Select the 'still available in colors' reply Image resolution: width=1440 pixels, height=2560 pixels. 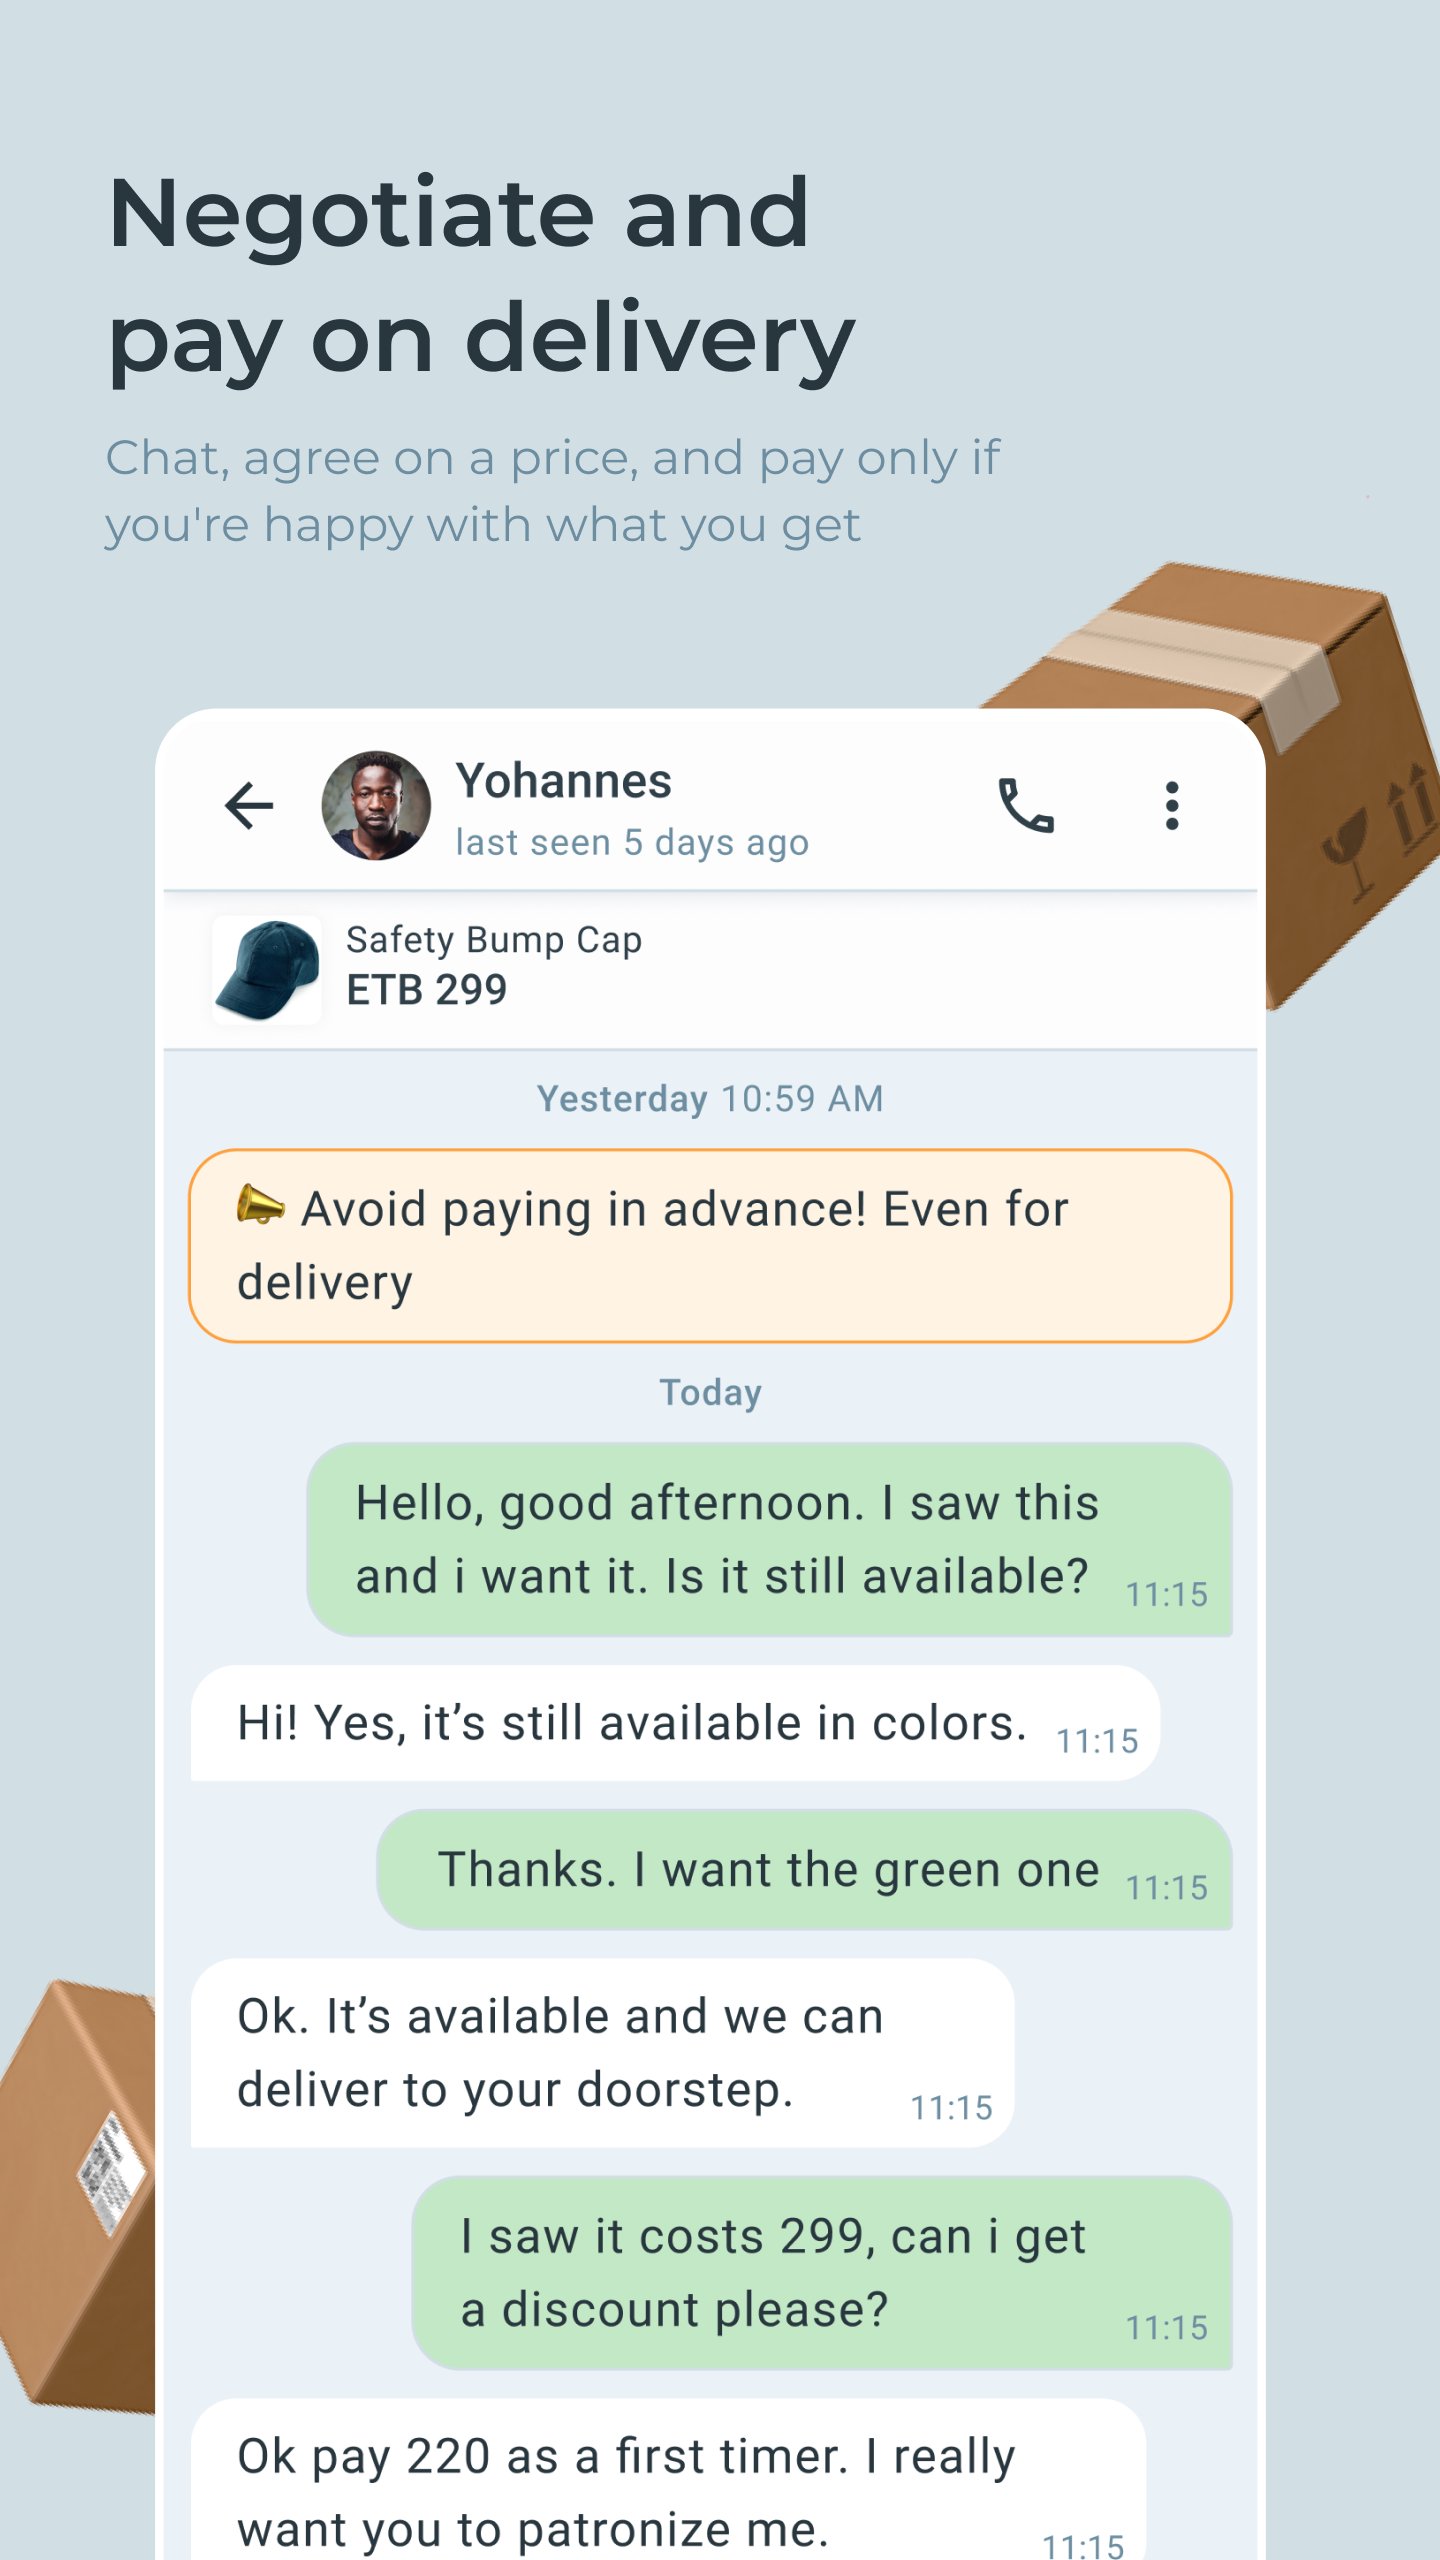675,1723
